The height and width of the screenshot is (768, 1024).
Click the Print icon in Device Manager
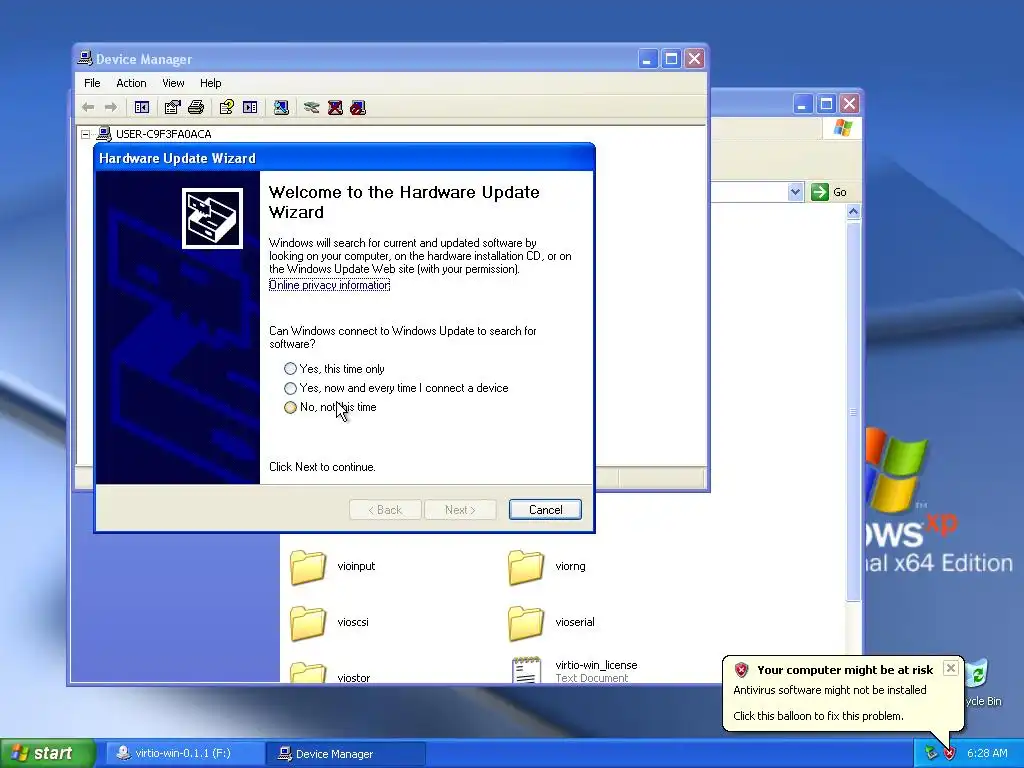pos(196,107)
